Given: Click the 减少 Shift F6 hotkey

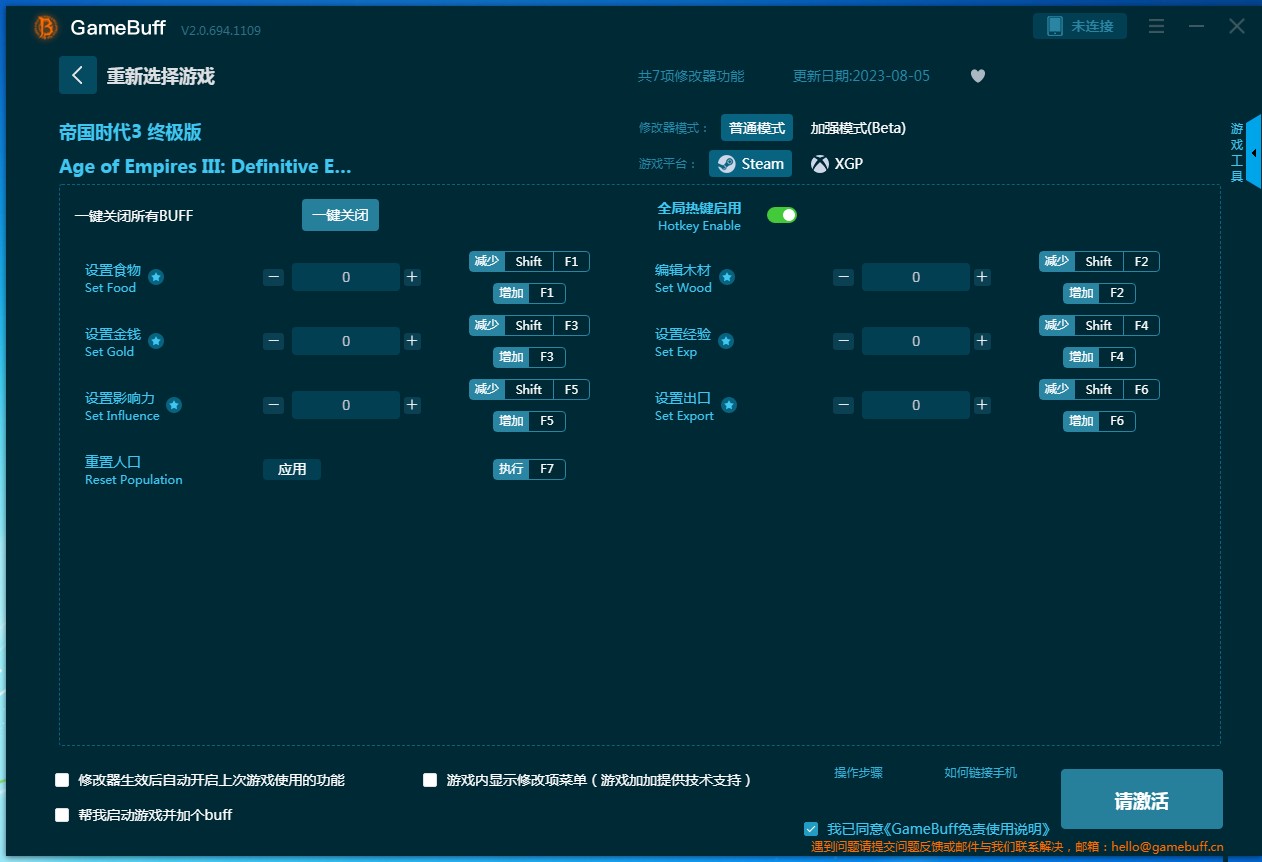Looking at the screenshot, I should click(x=1099, y=389).
